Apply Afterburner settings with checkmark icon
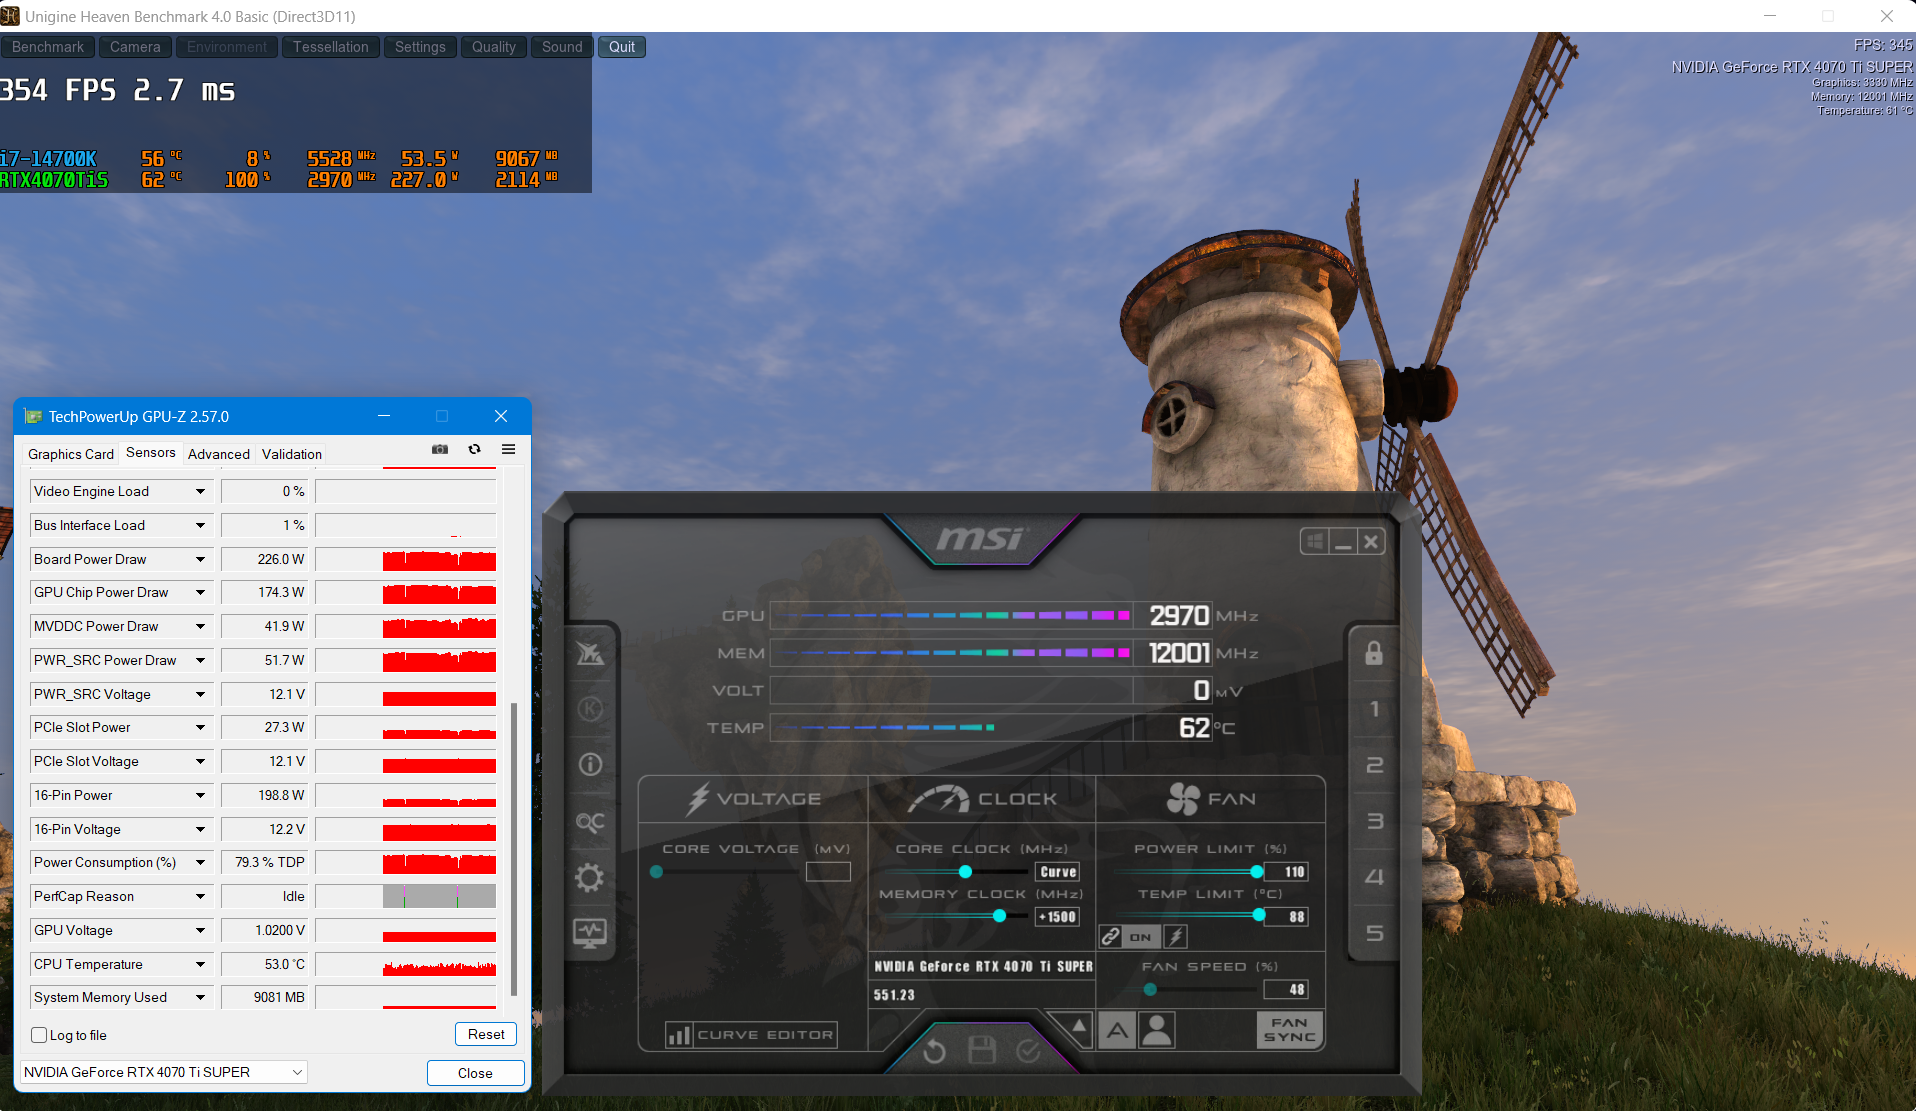 [x=1028, y=1050]
